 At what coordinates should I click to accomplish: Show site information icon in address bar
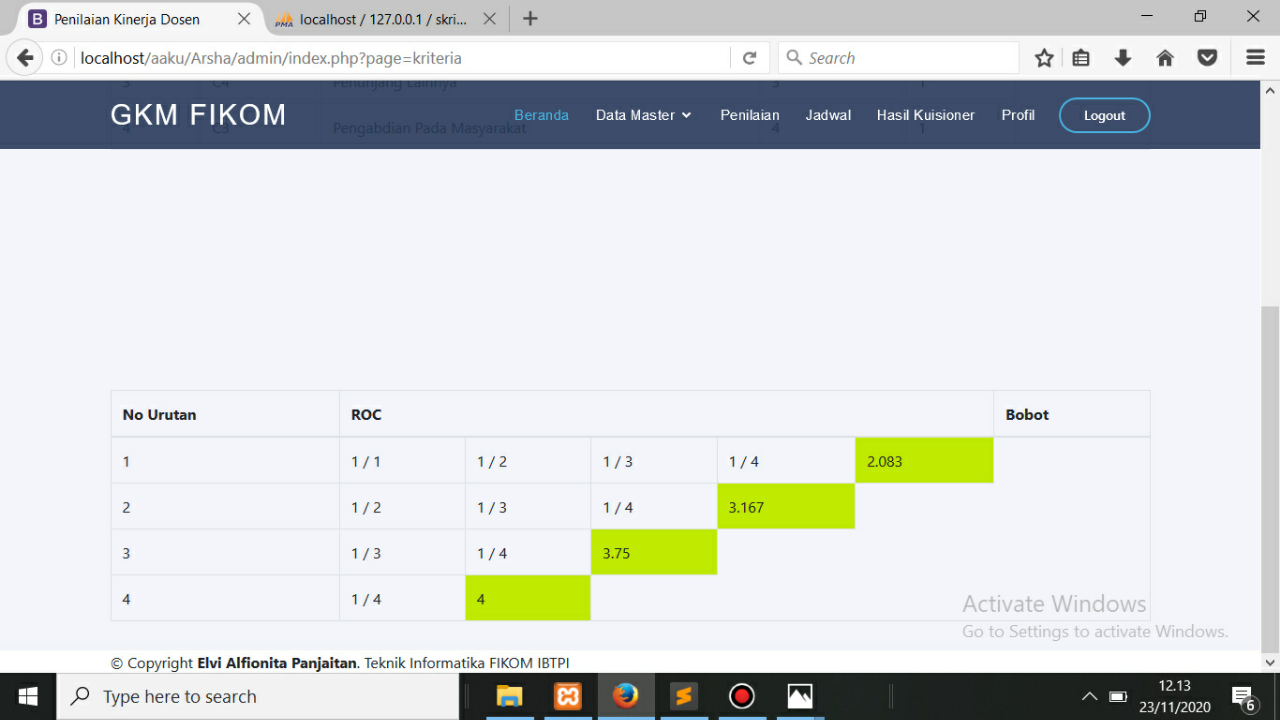[x=59, y=58]
